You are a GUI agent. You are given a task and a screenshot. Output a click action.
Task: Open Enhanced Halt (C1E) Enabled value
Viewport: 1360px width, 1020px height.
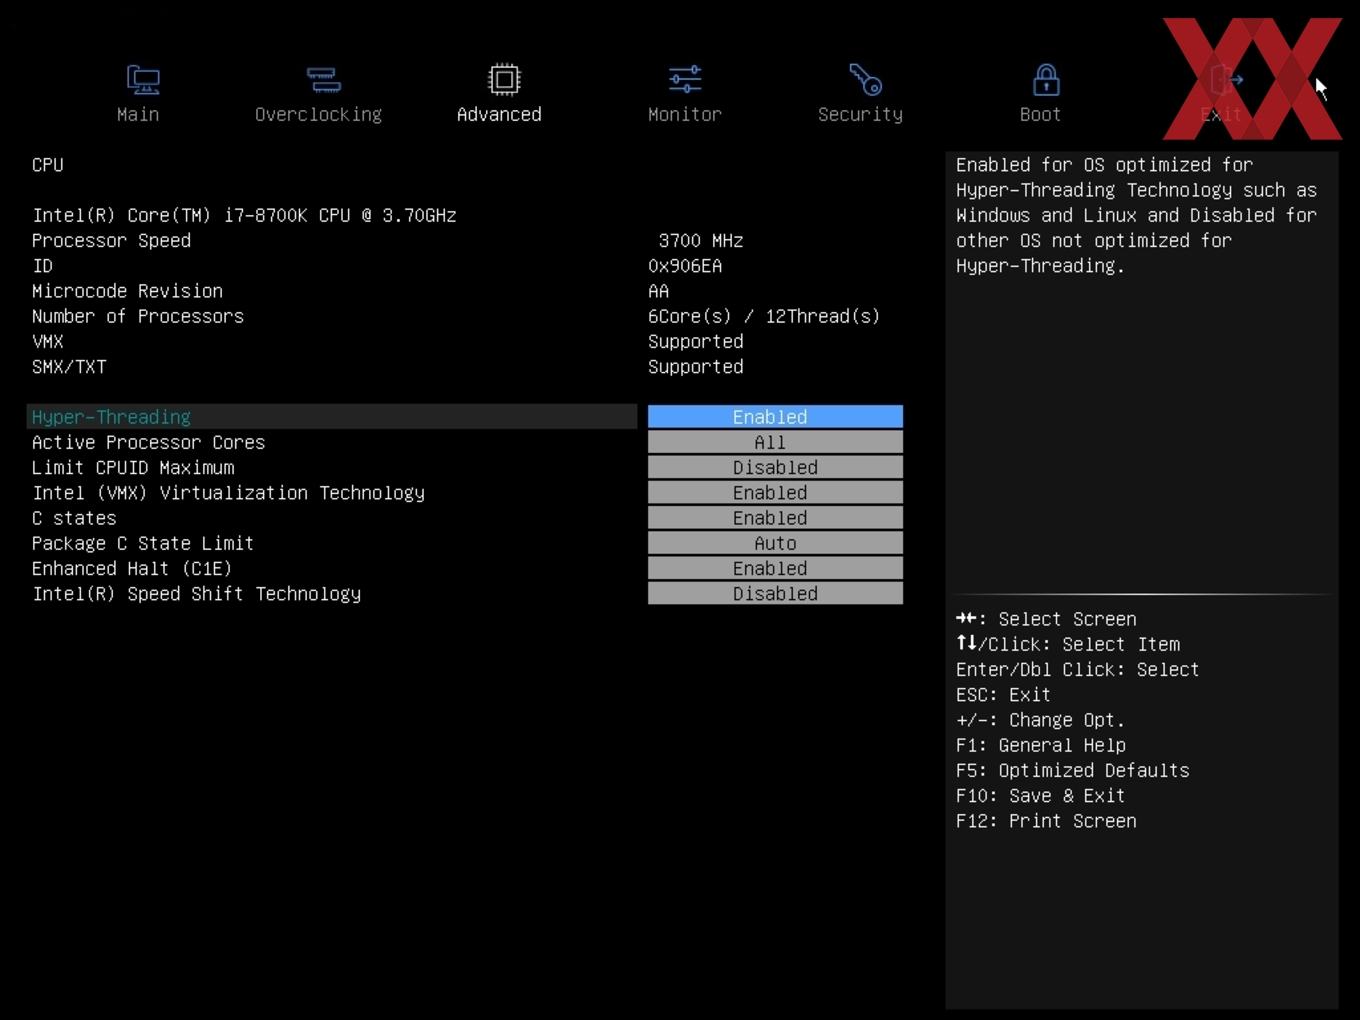point(775,568)
